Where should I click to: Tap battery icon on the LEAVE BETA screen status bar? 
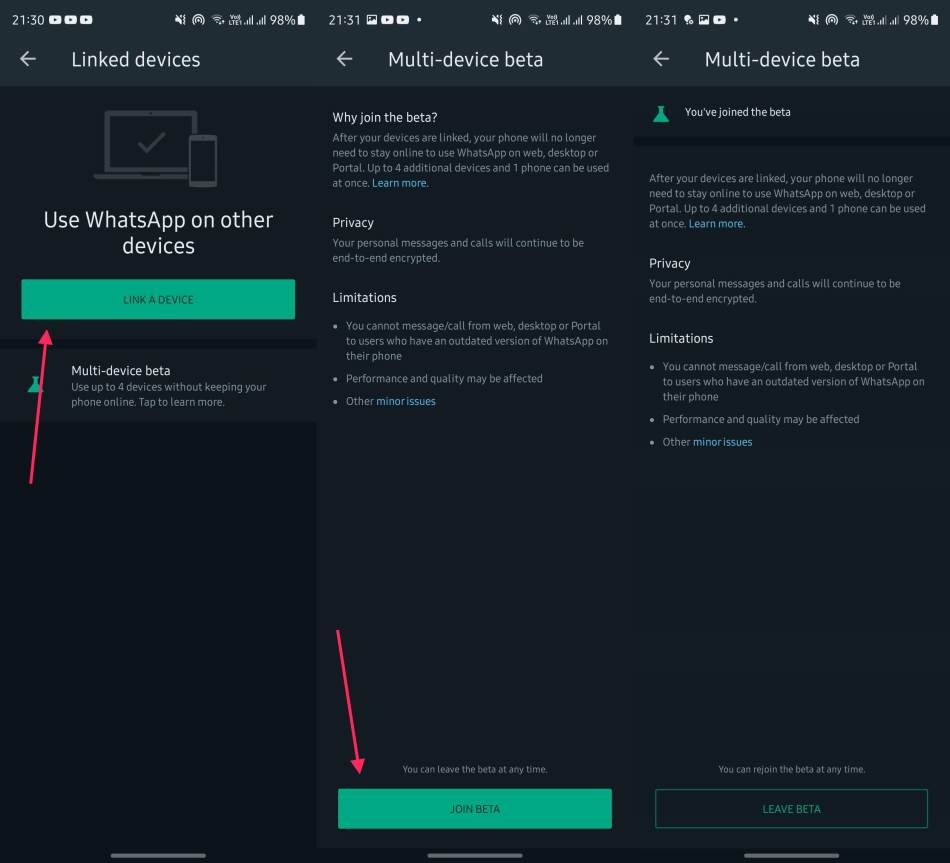coord(935,20)
